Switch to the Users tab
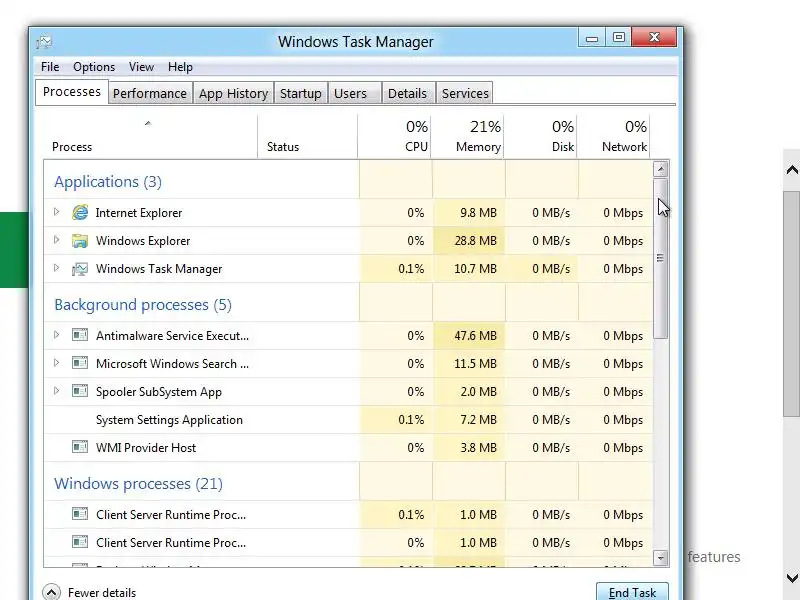 [355, 93]
